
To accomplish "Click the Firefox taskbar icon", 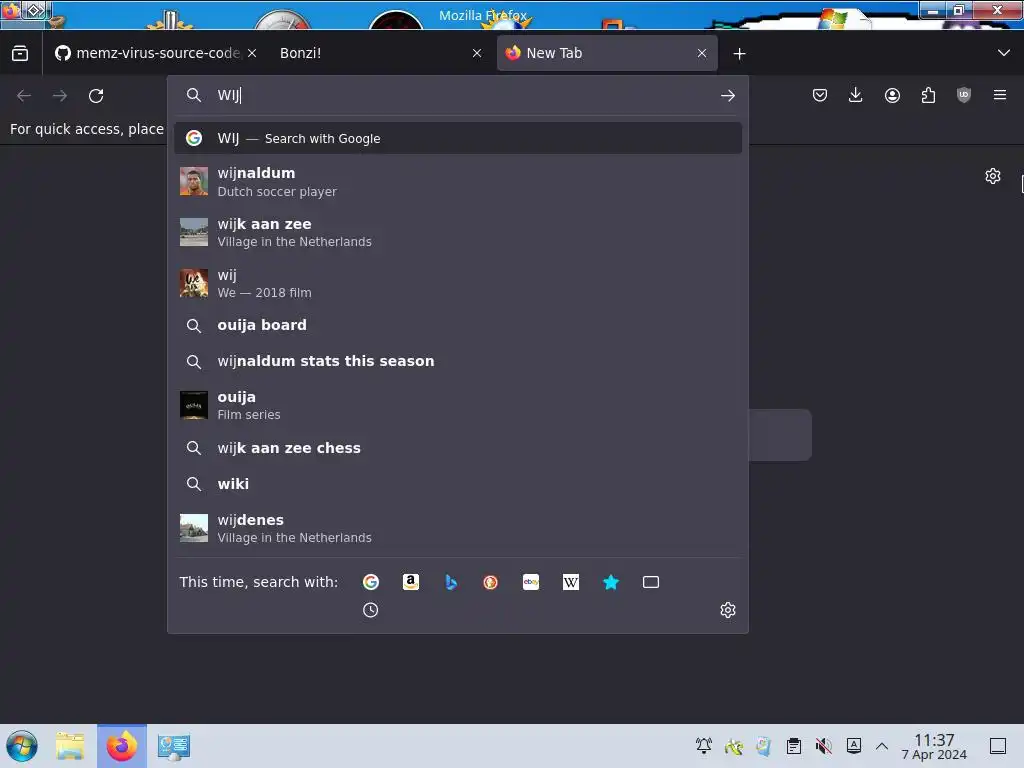I will (122, 746).
